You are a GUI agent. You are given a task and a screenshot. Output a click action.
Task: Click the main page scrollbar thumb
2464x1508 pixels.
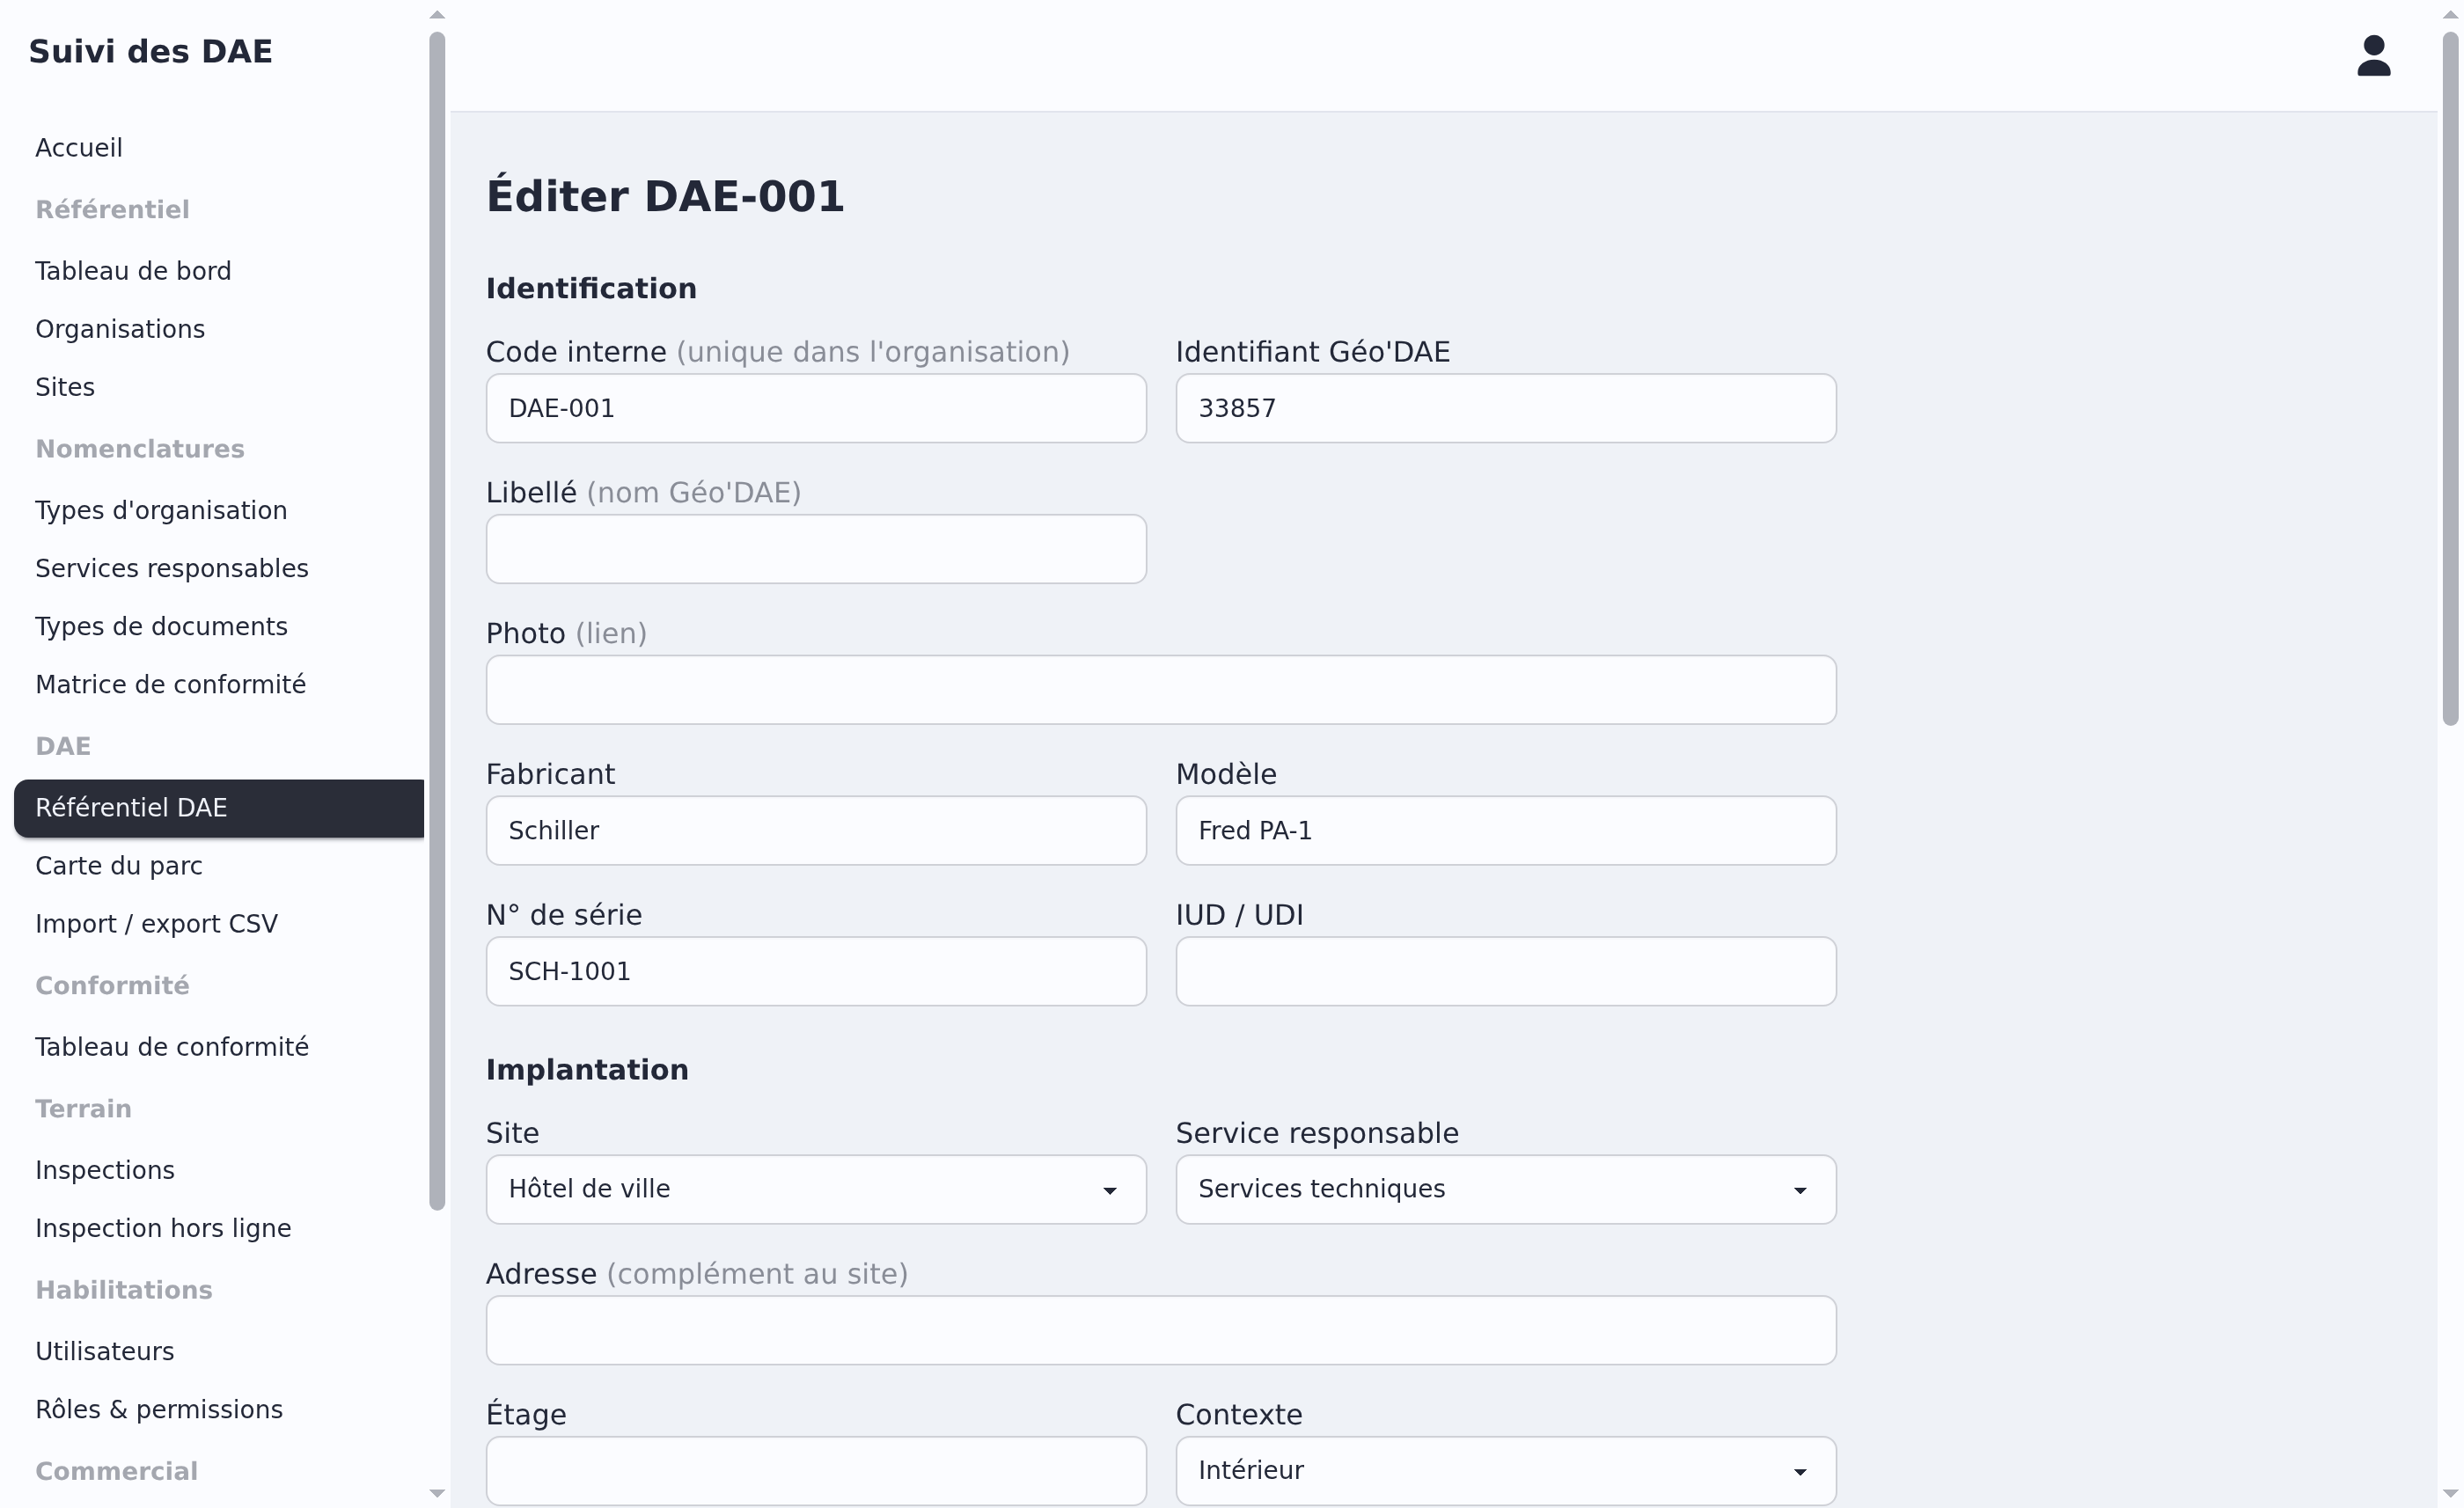click(x=2450, y=378)
